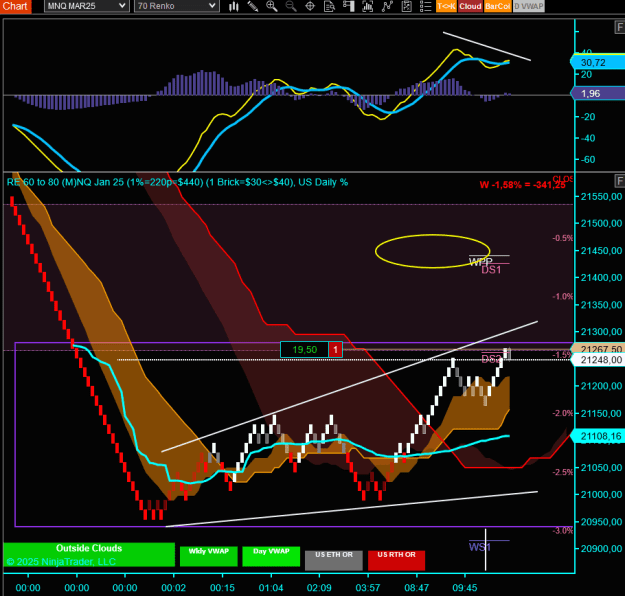Toggle the BarCol toolbar button
This screenshot has width=625, height=596.
tap(497, 6)
